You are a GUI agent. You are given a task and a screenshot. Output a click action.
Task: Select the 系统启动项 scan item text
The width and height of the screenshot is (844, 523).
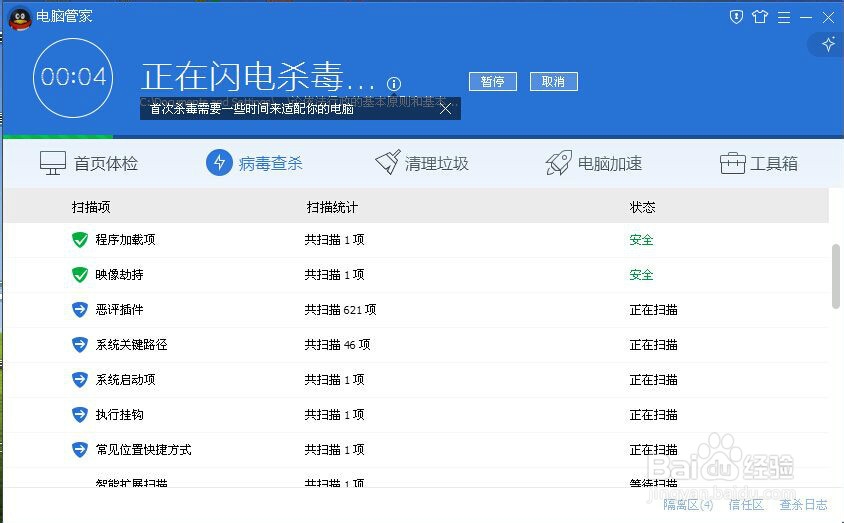point(125,380)
